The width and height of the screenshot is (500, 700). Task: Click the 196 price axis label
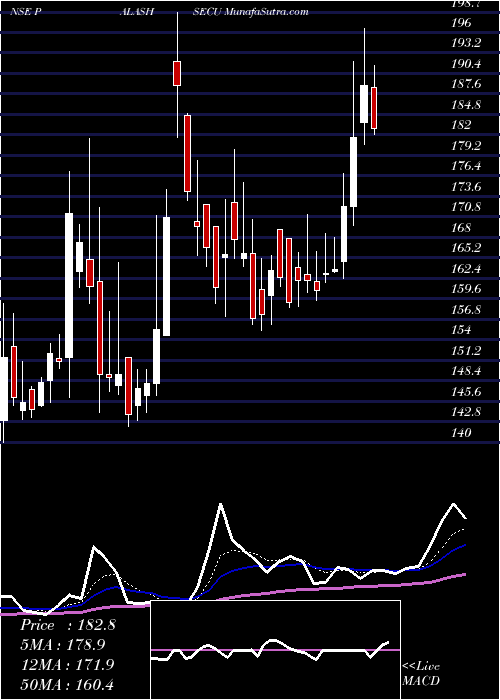pos(462,22)
